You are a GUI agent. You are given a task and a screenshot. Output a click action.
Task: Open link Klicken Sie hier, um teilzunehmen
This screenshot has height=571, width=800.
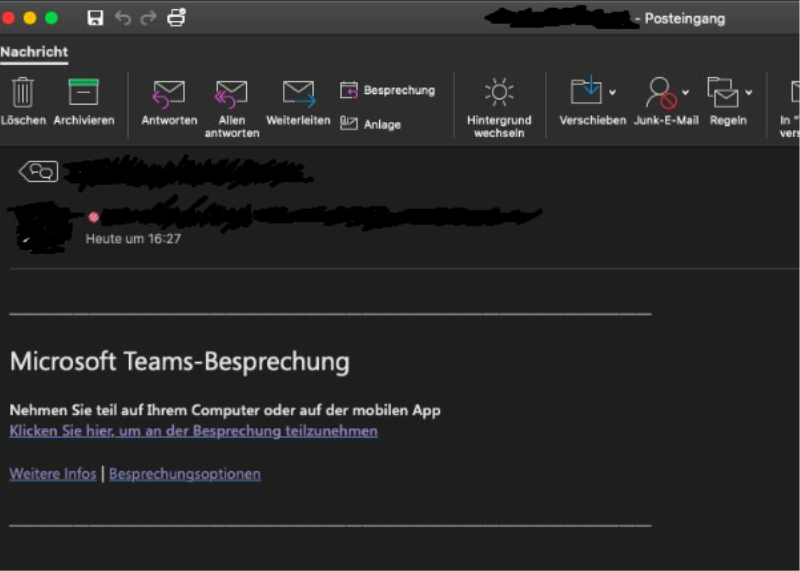coord(193,431)
